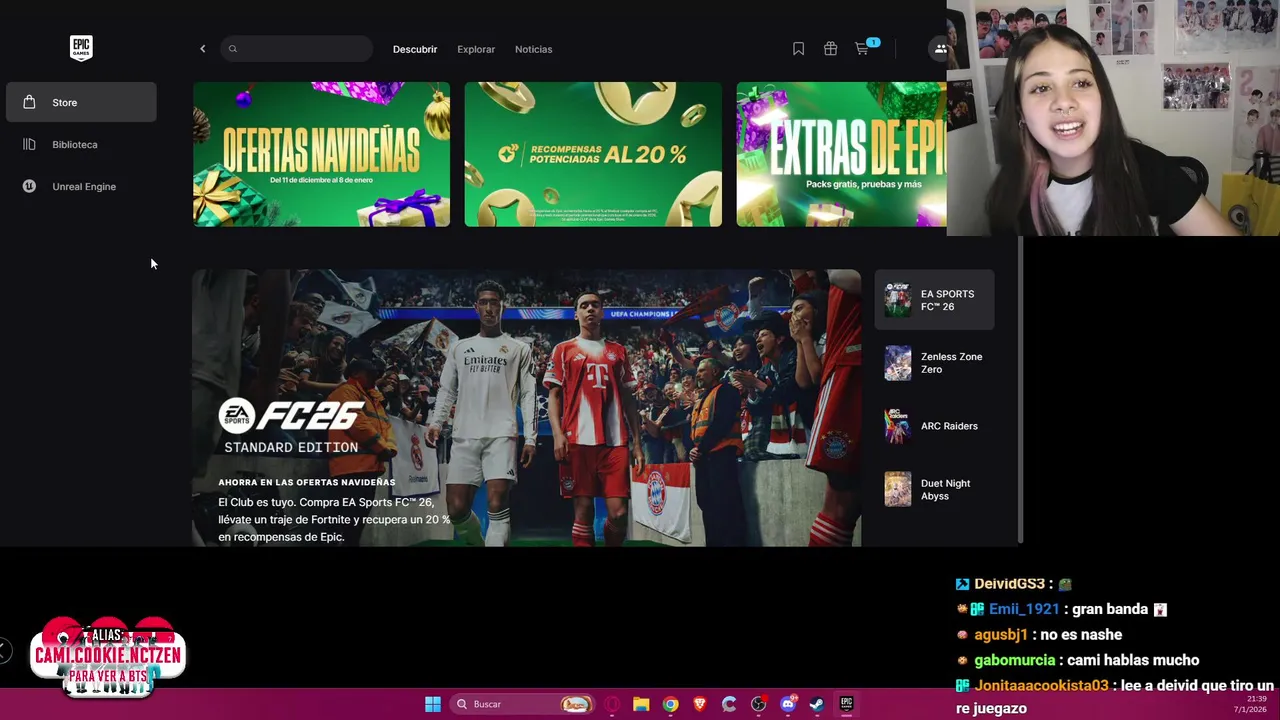Open the wishlist bookmark icon

click(798, 48)
